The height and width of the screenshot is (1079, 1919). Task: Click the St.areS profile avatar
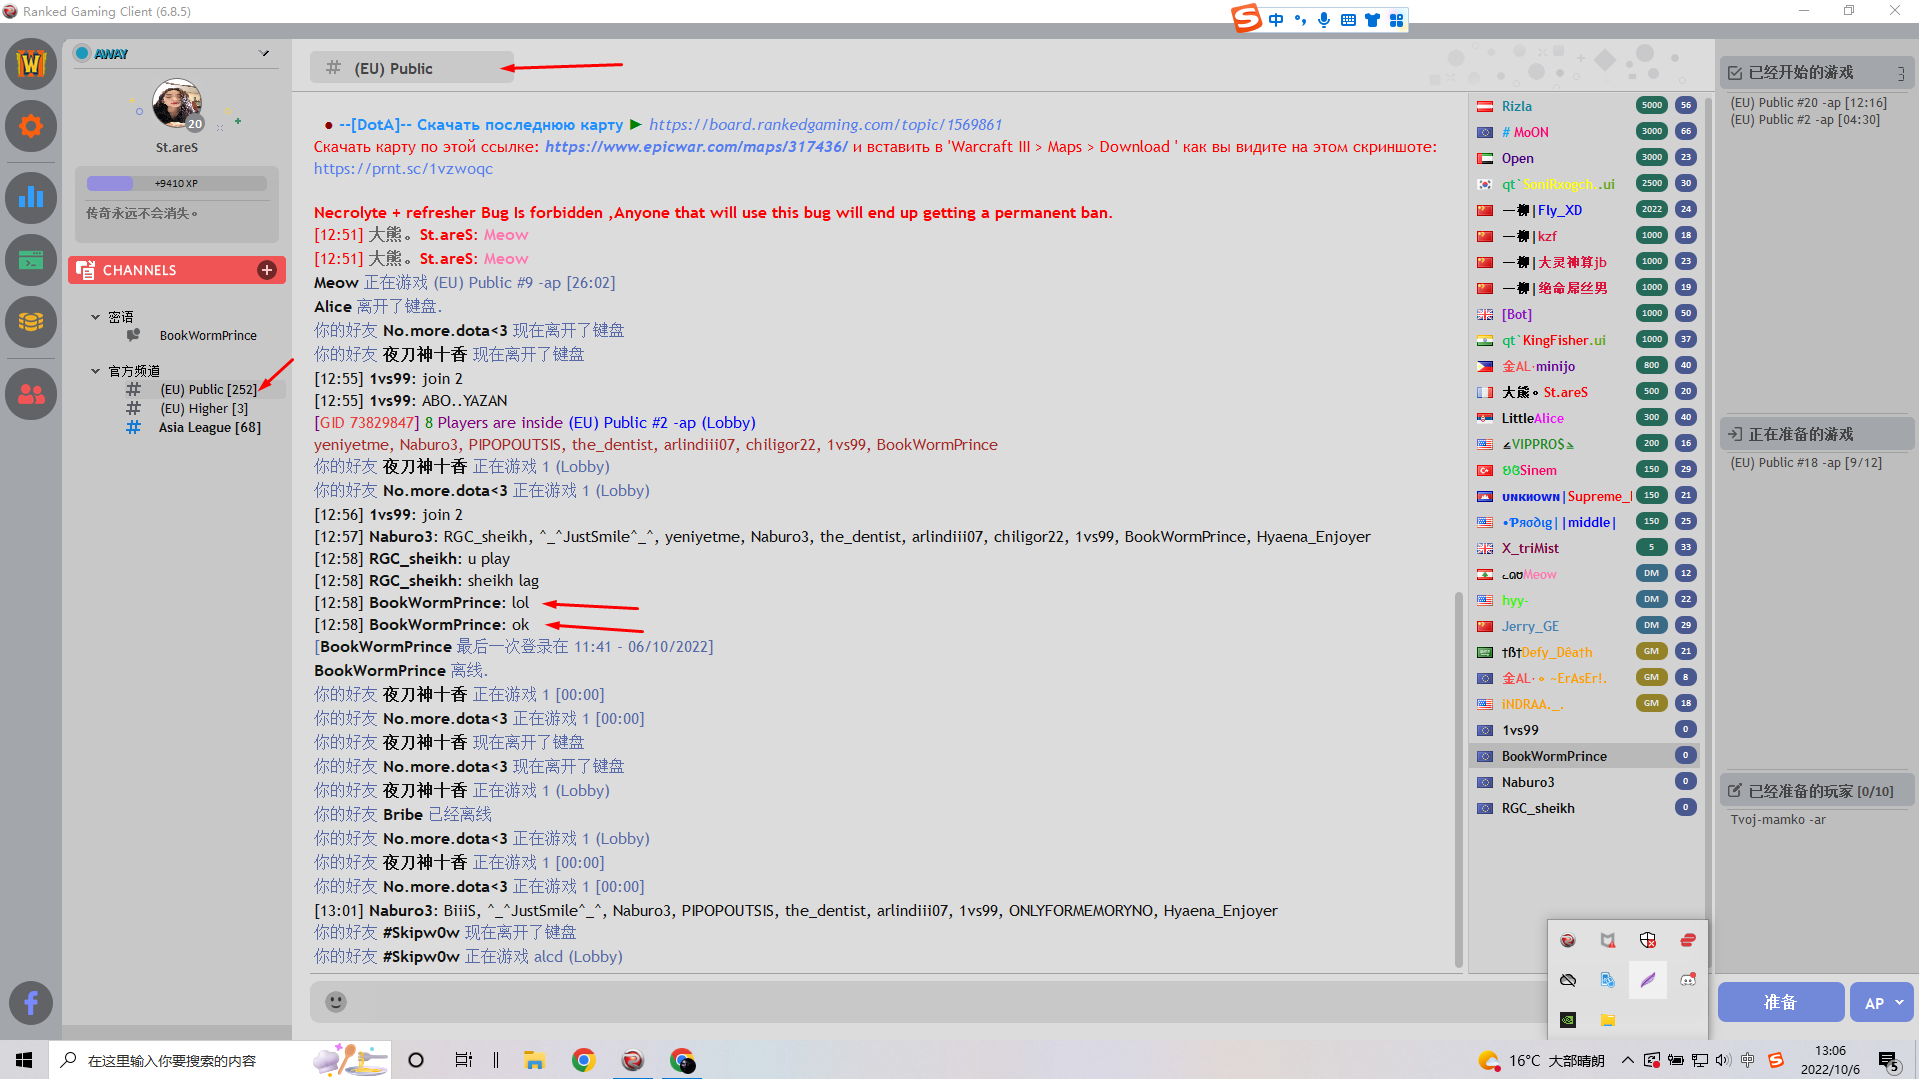[177, 105]
